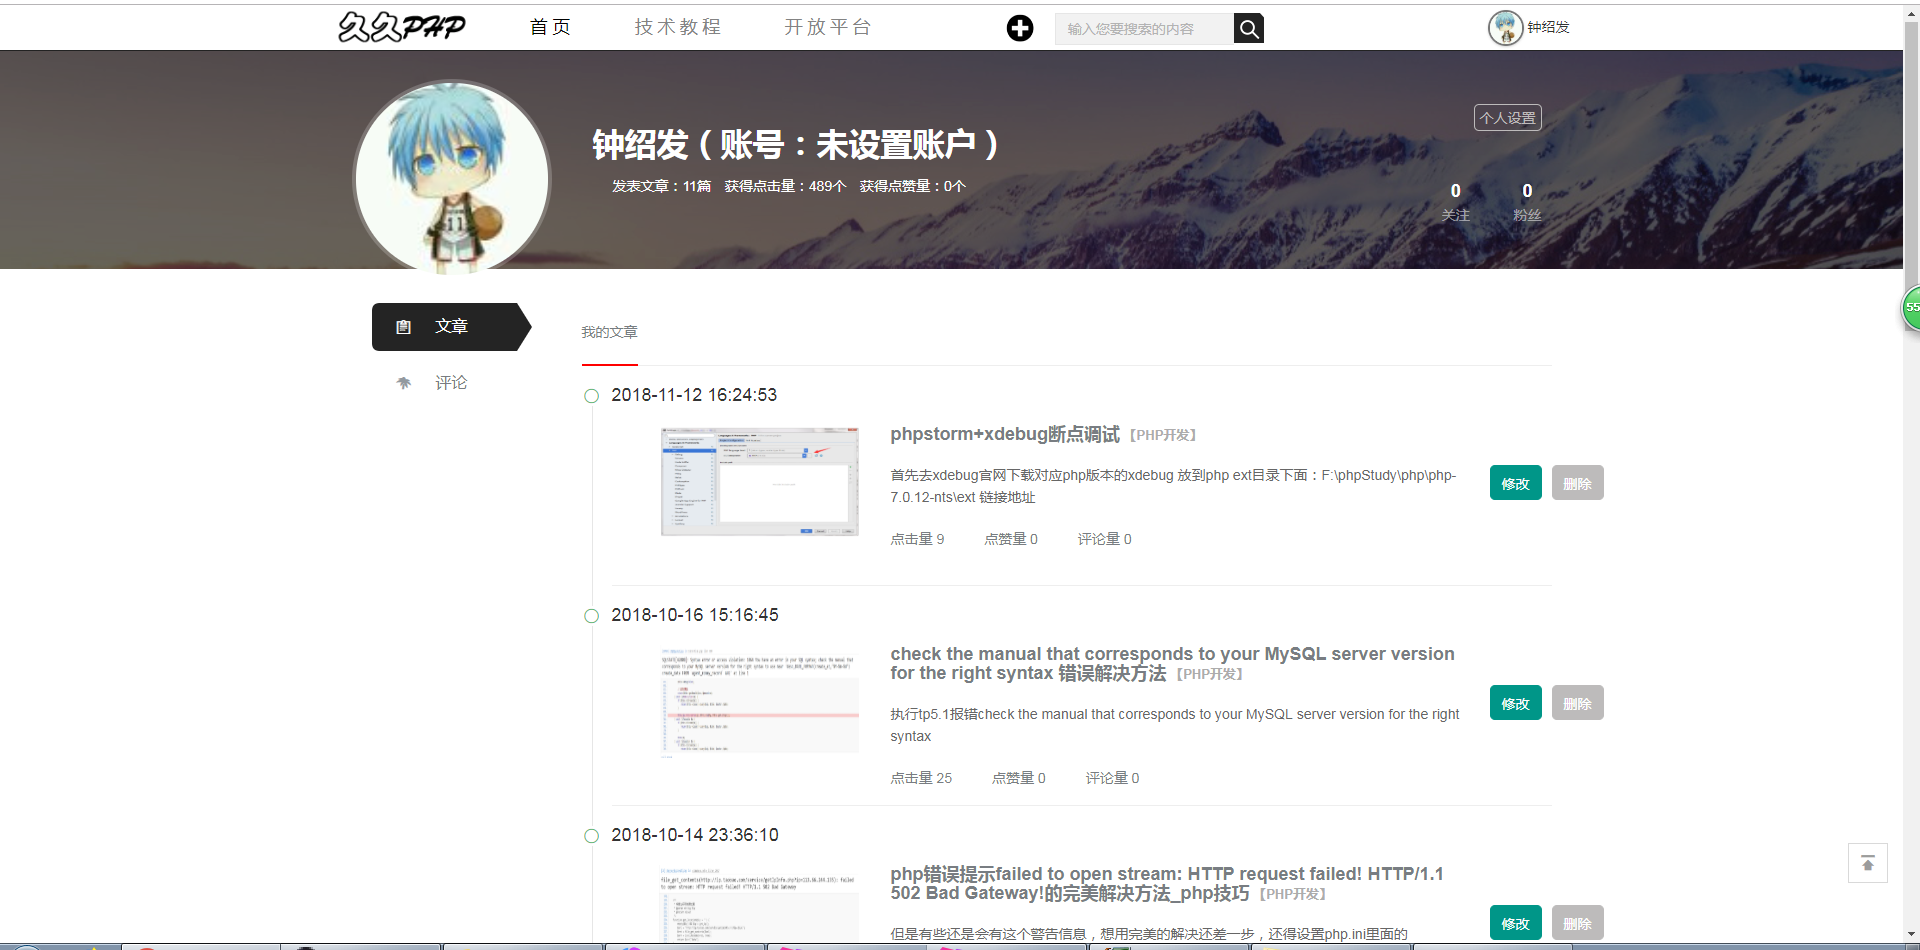
Task: Switch to the 我的文章 tab
Action: tap(609, 332)
